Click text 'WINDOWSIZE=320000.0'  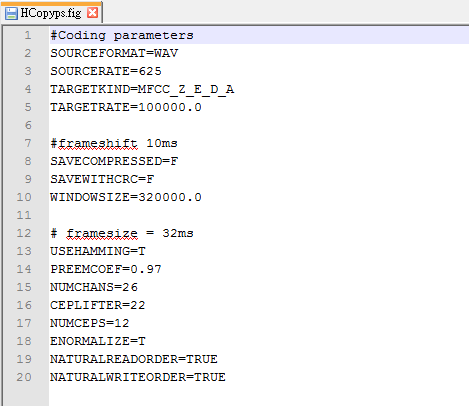tap(126, 197)
